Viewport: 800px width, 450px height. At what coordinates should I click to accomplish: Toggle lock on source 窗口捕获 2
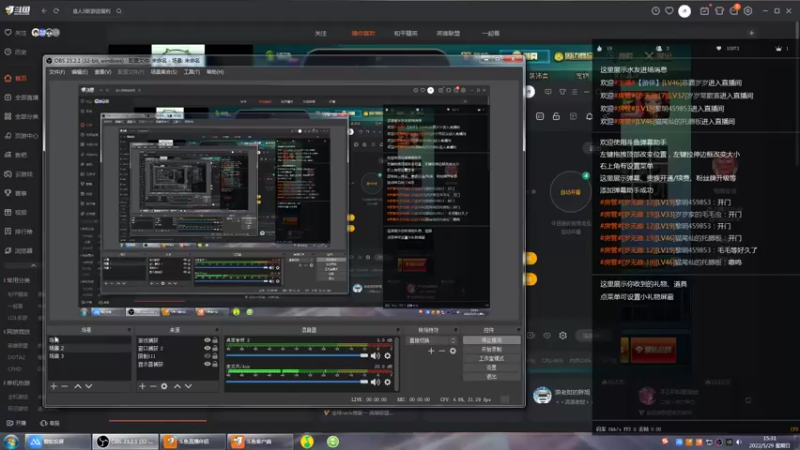(215, 348)
